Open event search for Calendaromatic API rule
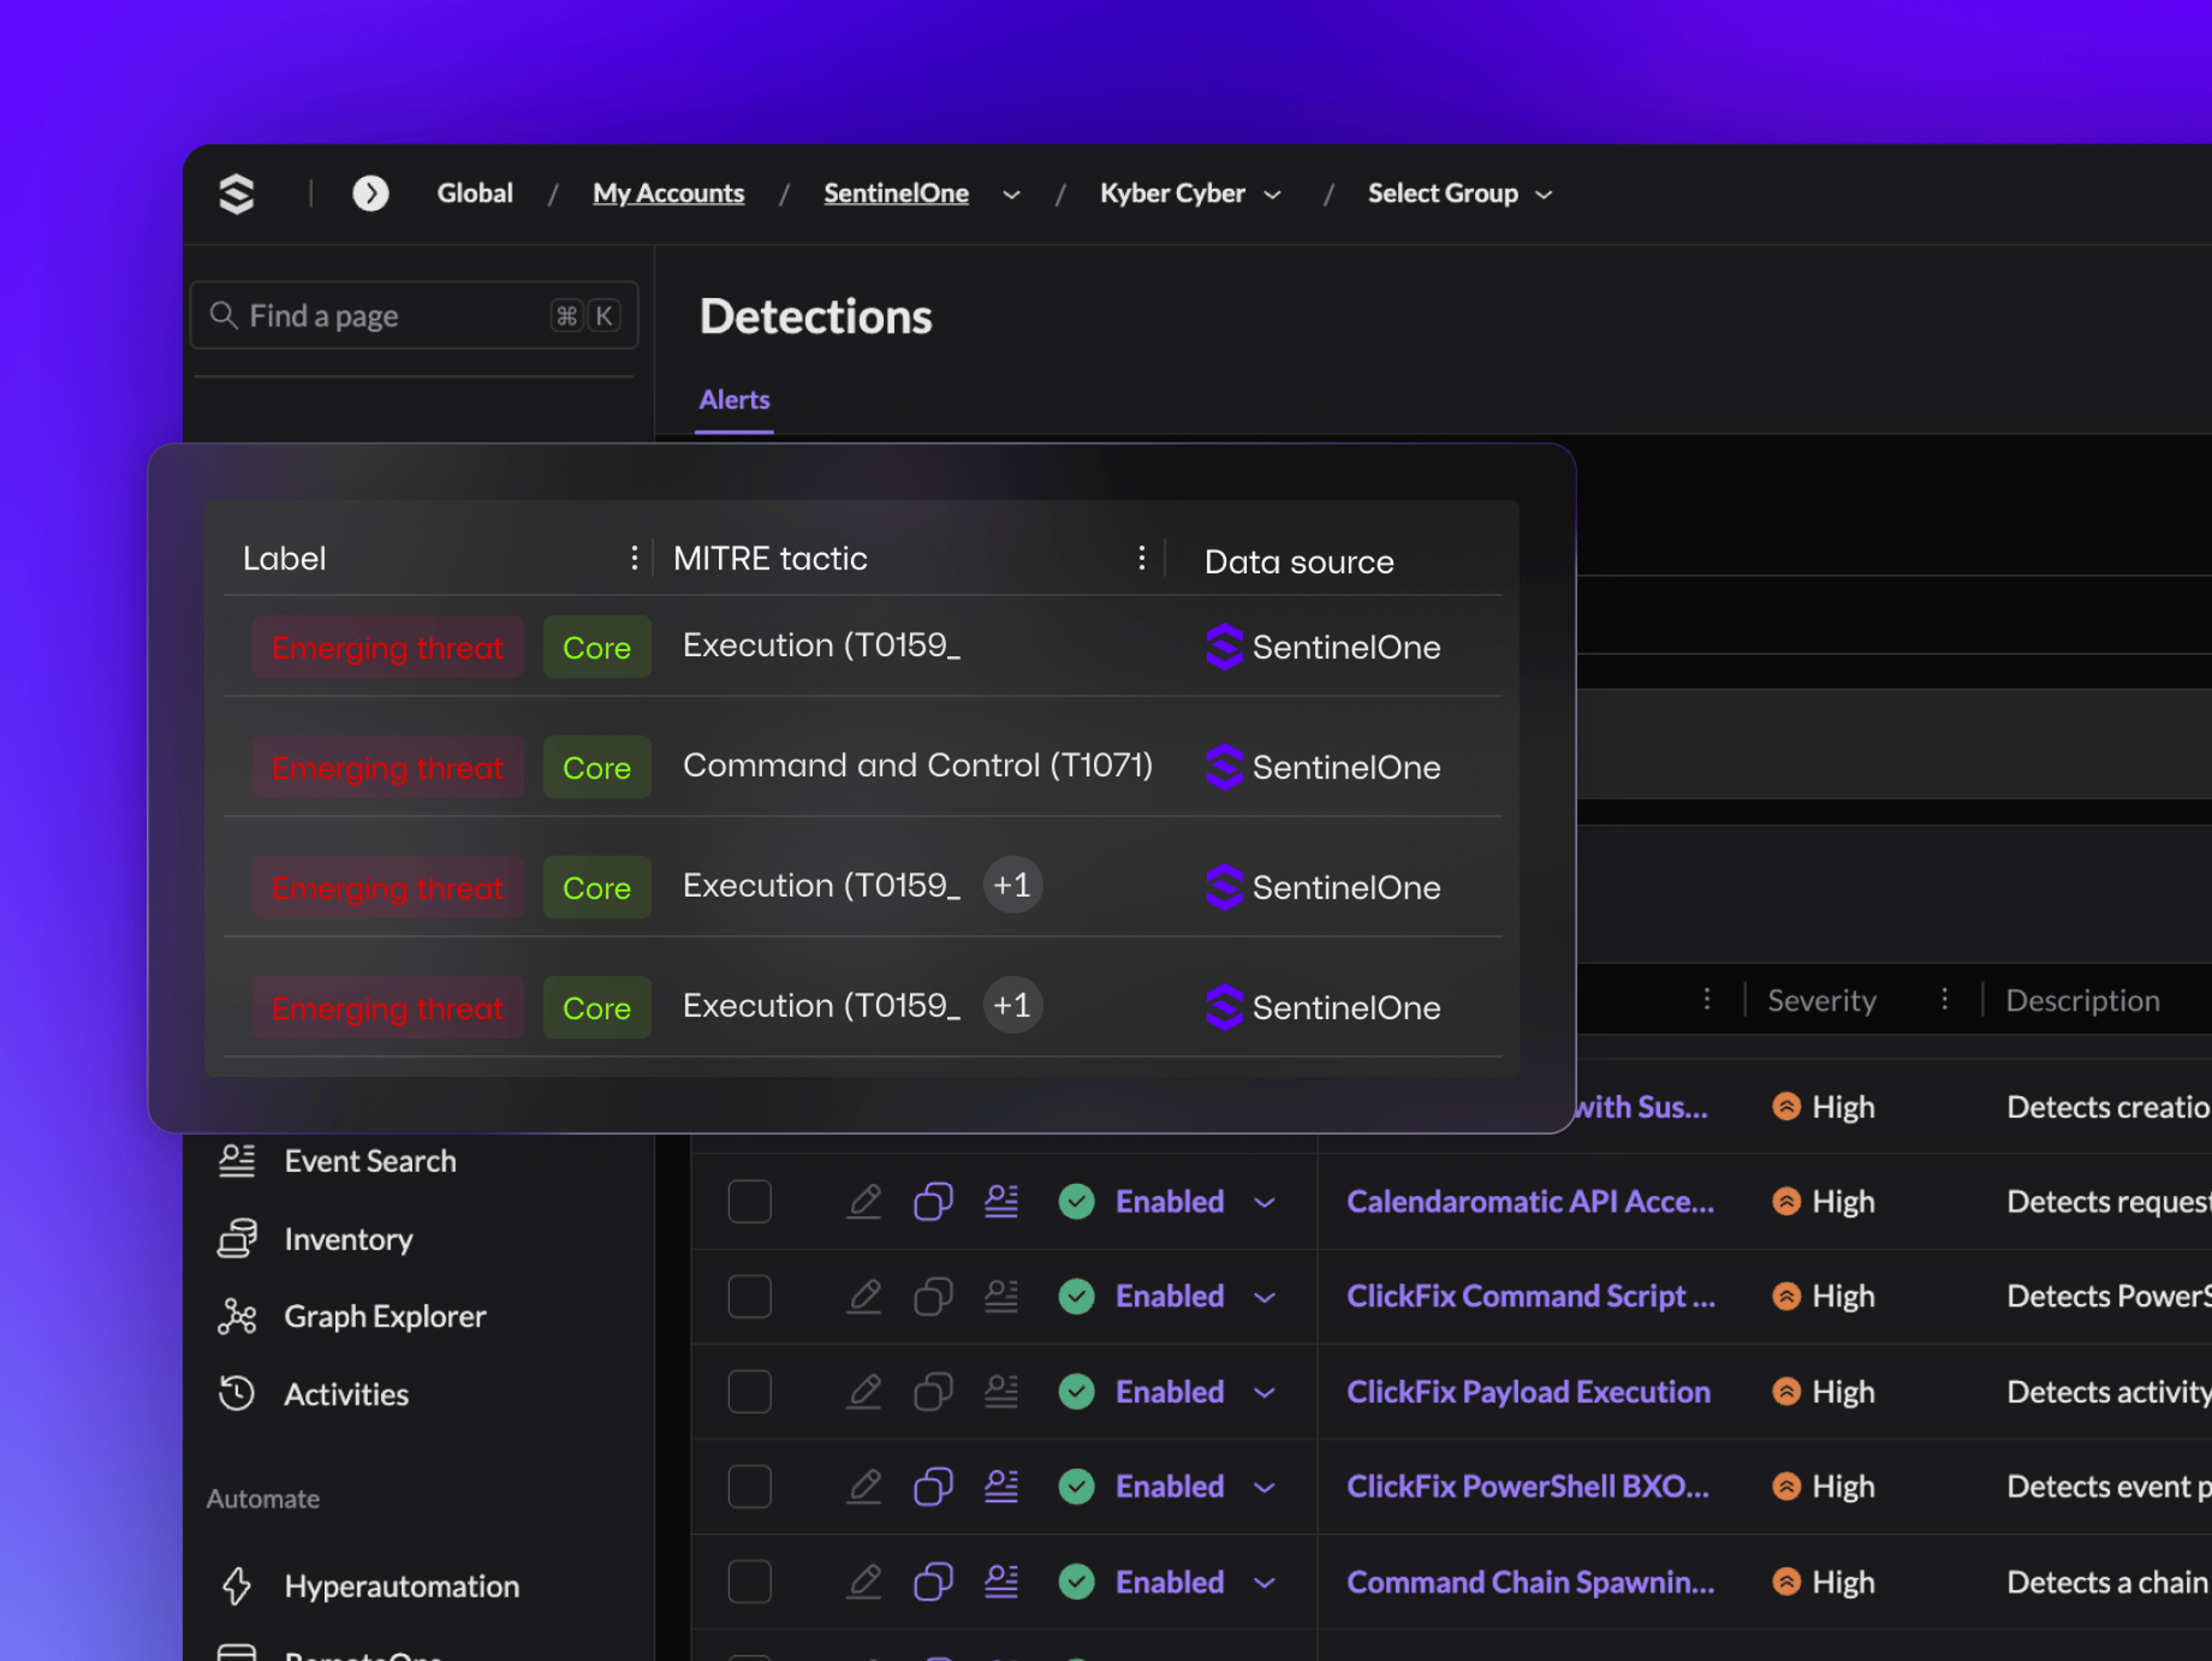Viewport: 2212px width, 1661px height. click(x=1001, y=1201)
